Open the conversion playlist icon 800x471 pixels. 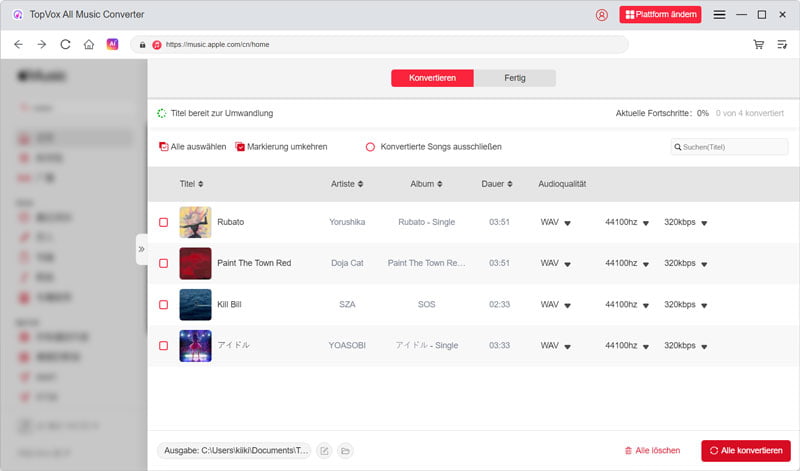click(782, 44)
